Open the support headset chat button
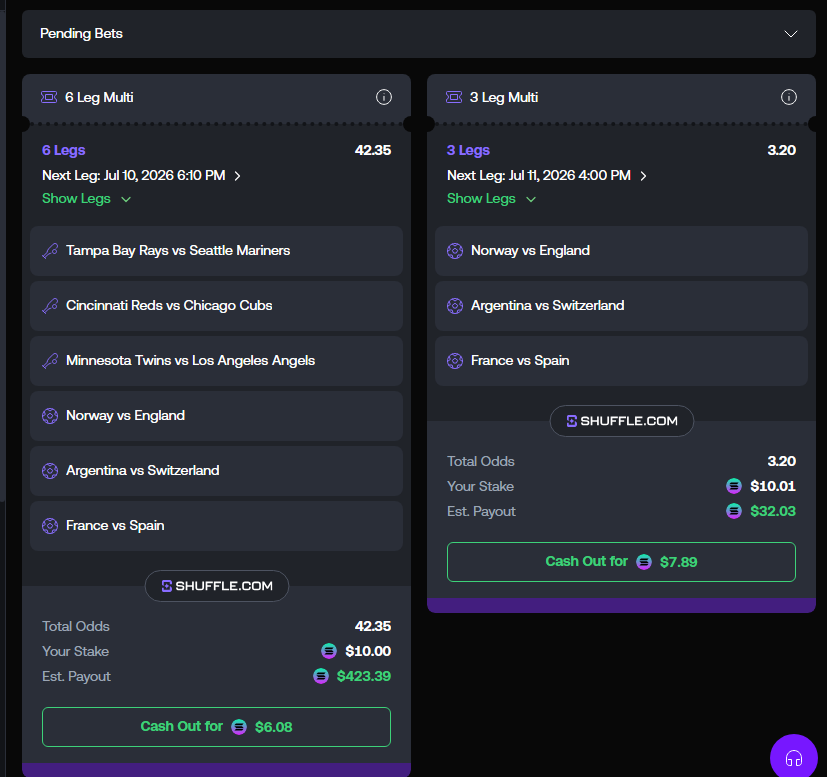 pyautogui.click(x=794, y=758)
